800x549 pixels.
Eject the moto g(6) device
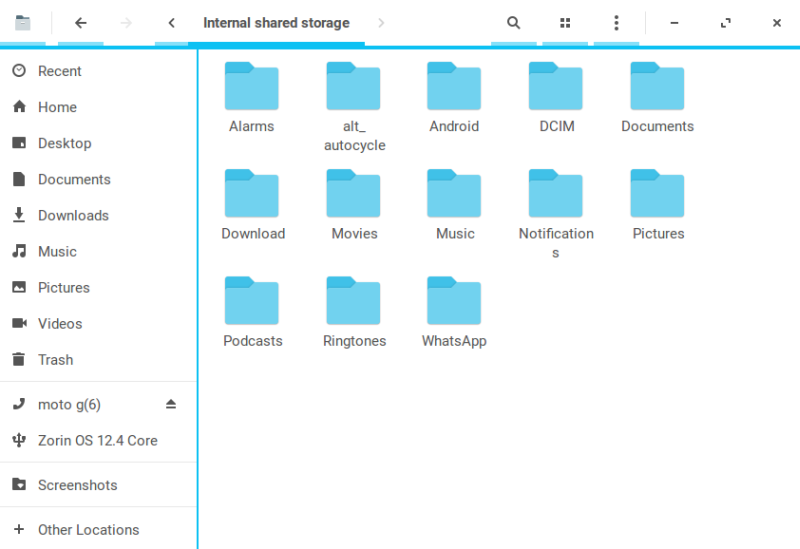pos(170,404)
